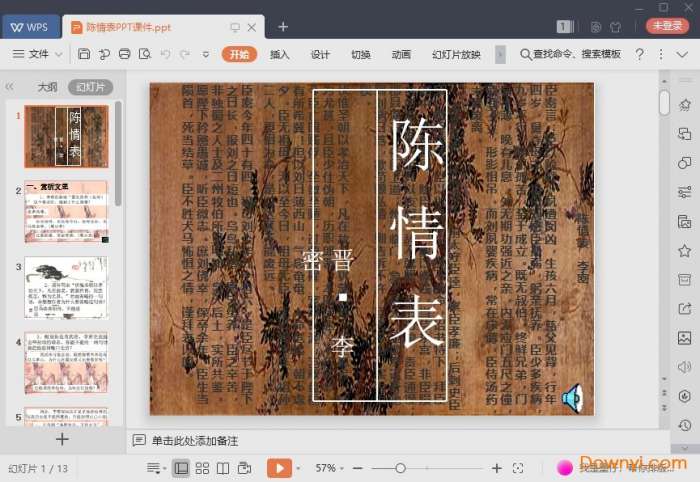700x482 pixels.
Task: Open the three-dot more options menu
Action: click(661, 54)
